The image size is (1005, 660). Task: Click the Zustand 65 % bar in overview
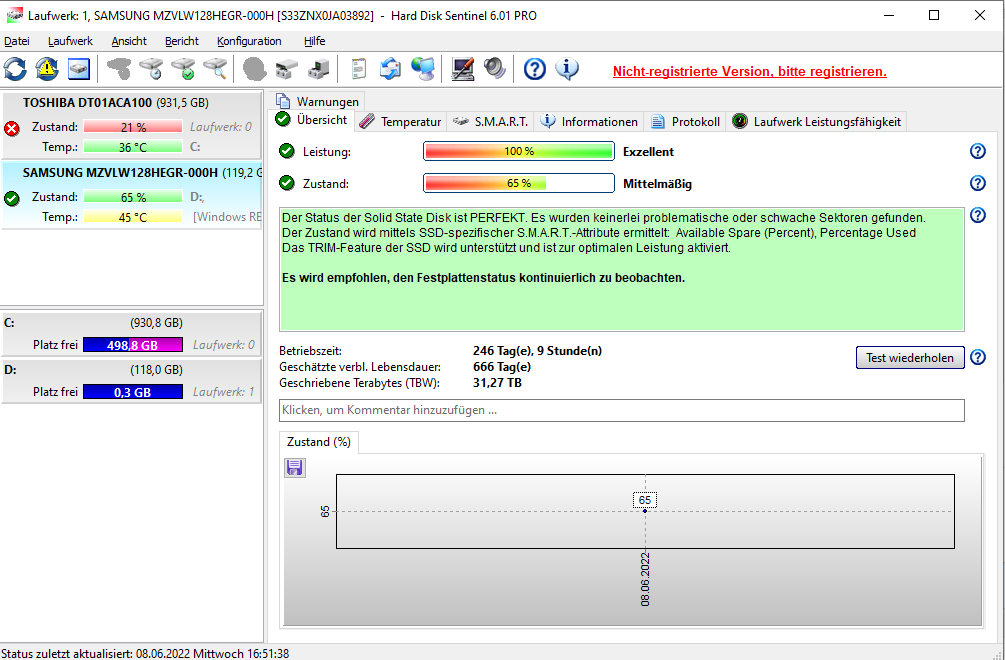[x=519, y=183]
